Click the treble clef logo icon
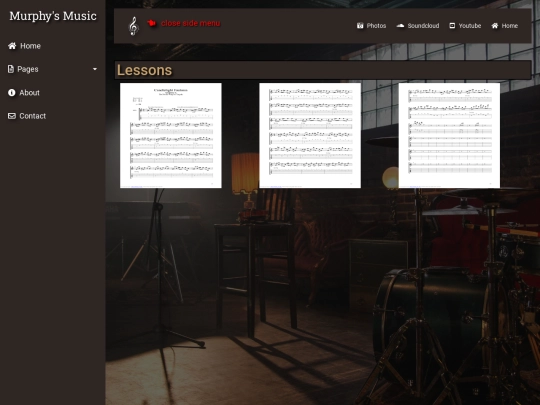Image resolution: width=540 pixels, height=405 pixels. pyautogui.click(x=134, y=26)
